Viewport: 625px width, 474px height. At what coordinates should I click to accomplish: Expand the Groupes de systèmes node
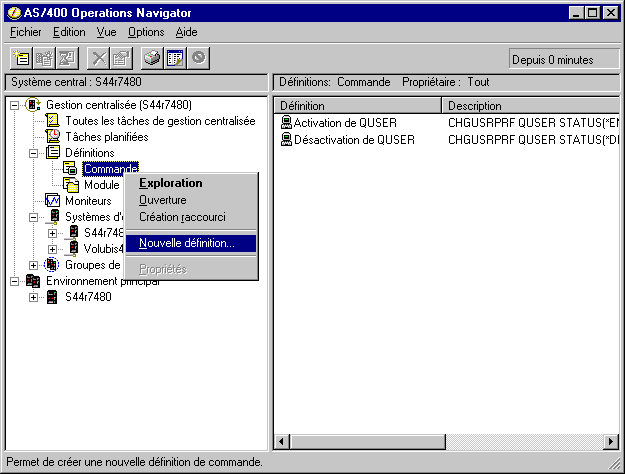[x=33, y=266]
